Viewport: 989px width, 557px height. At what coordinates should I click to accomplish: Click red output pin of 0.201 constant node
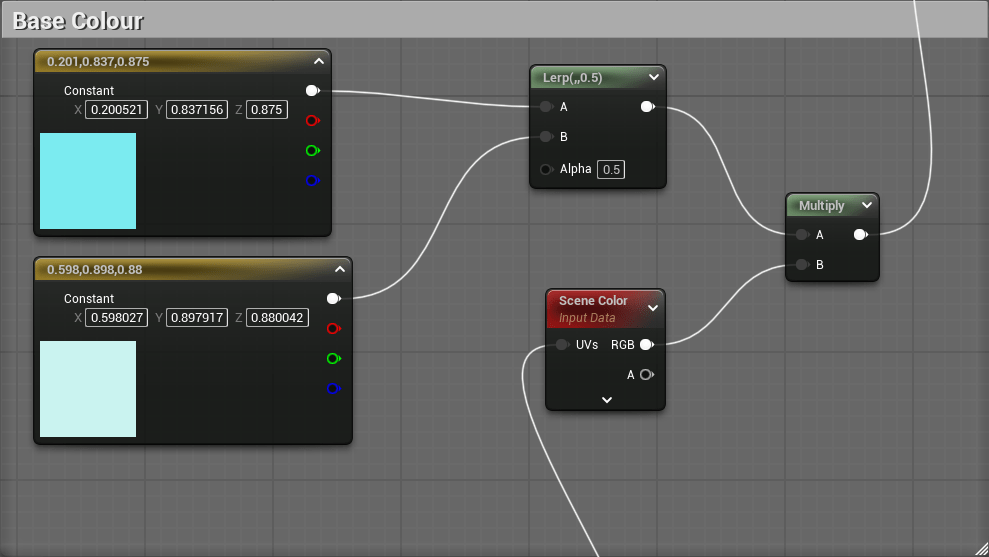(312, 121)
